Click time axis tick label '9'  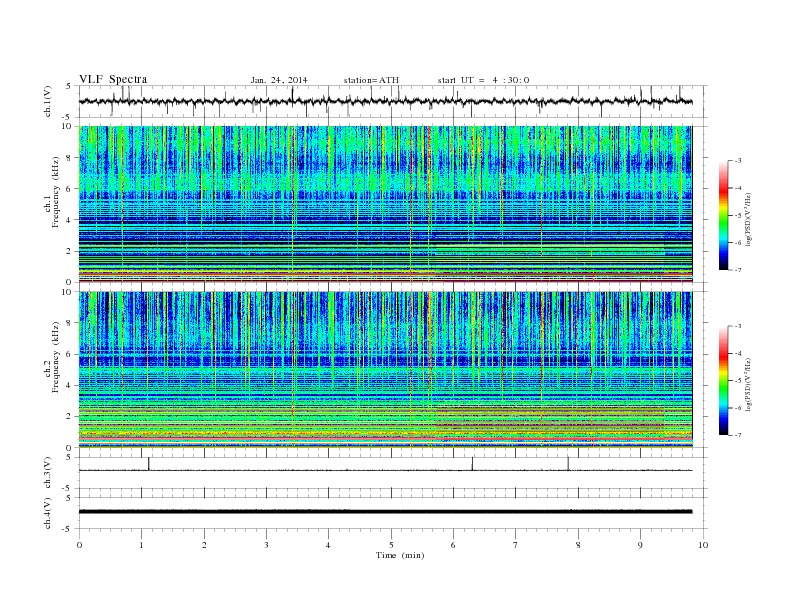pos(640,545)
